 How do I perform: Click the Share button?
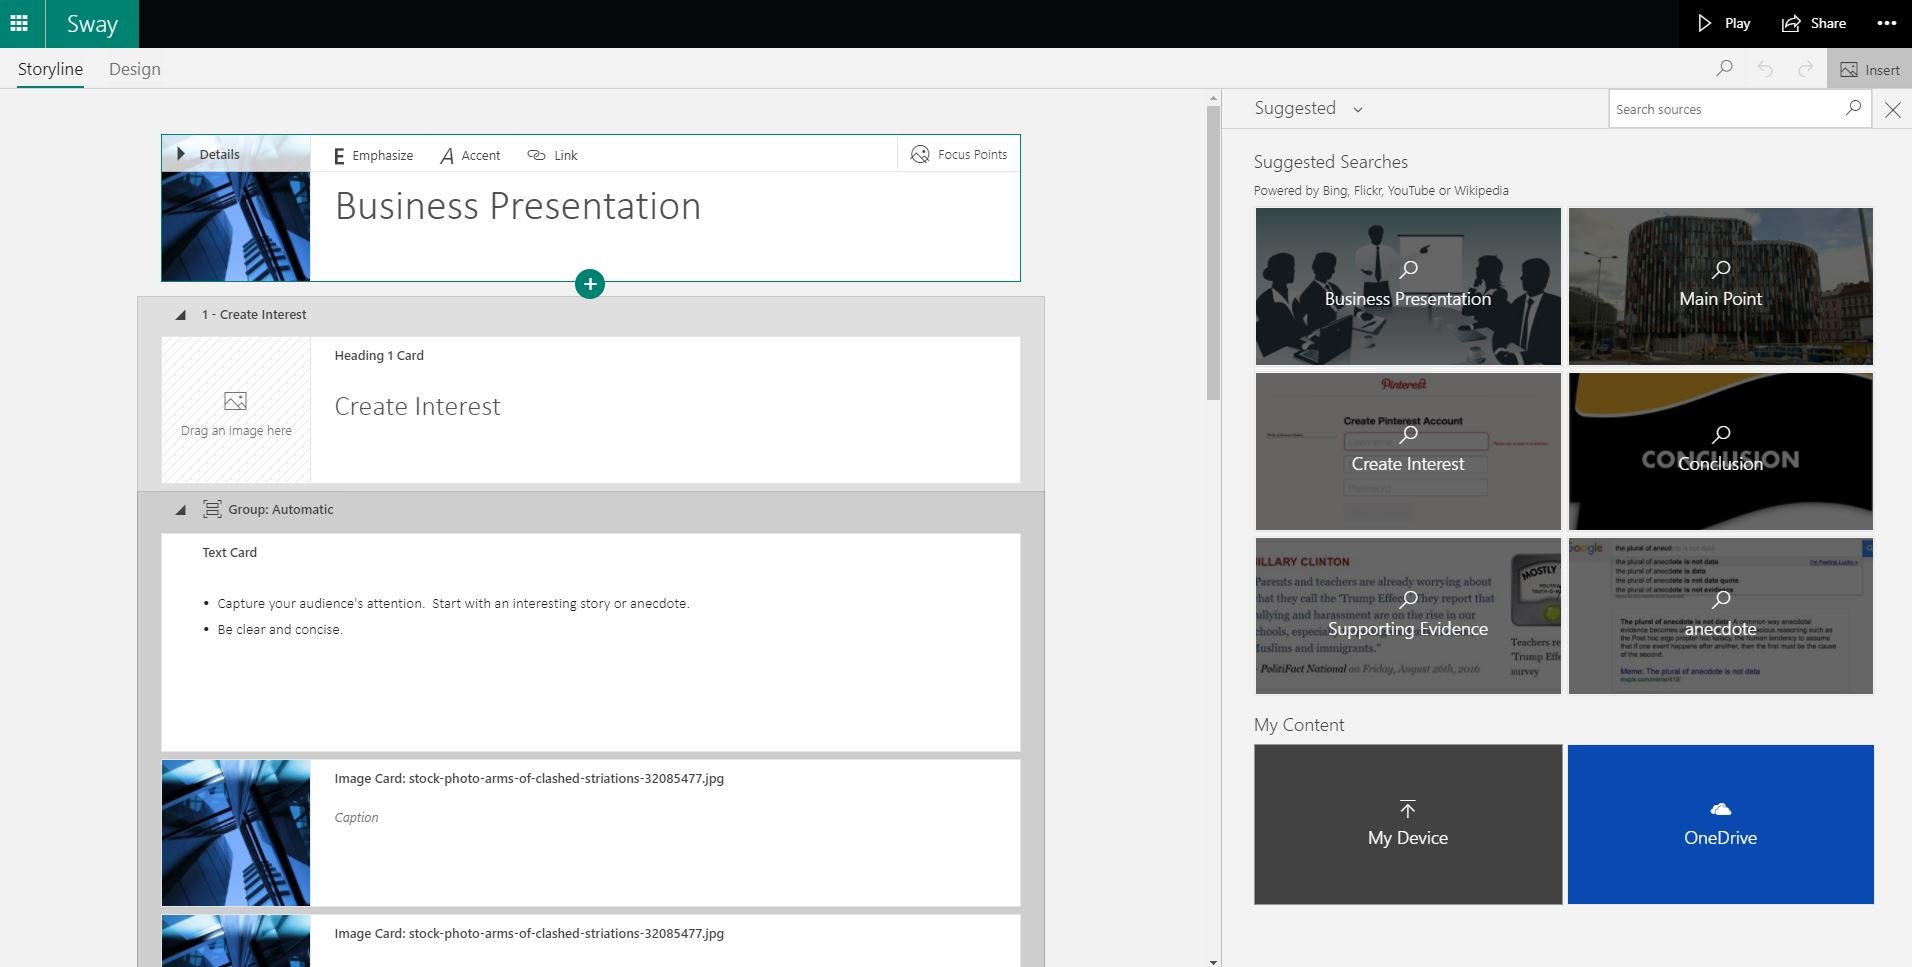(1813, 22)
